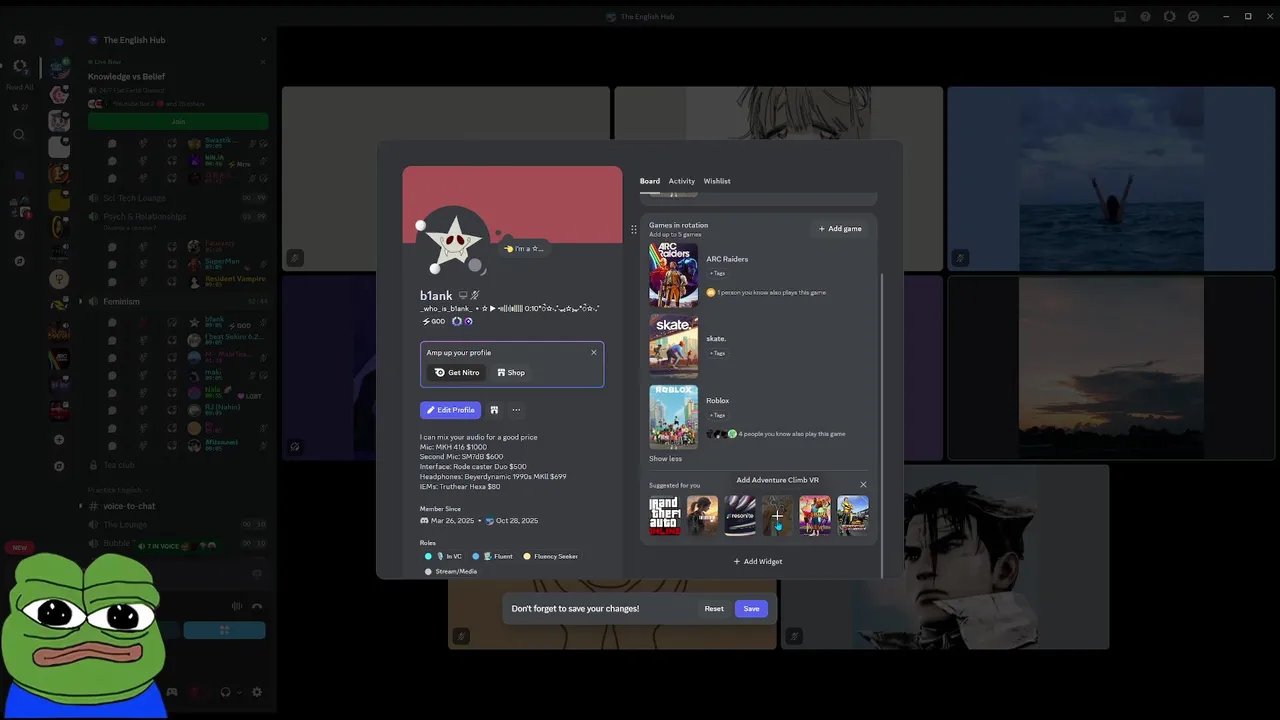Image resolution: width=1280 pixels, height=720 pixels.
Task: Open Discord direct messages home icon
Action: pyautogui.click(x=19, y=40)
